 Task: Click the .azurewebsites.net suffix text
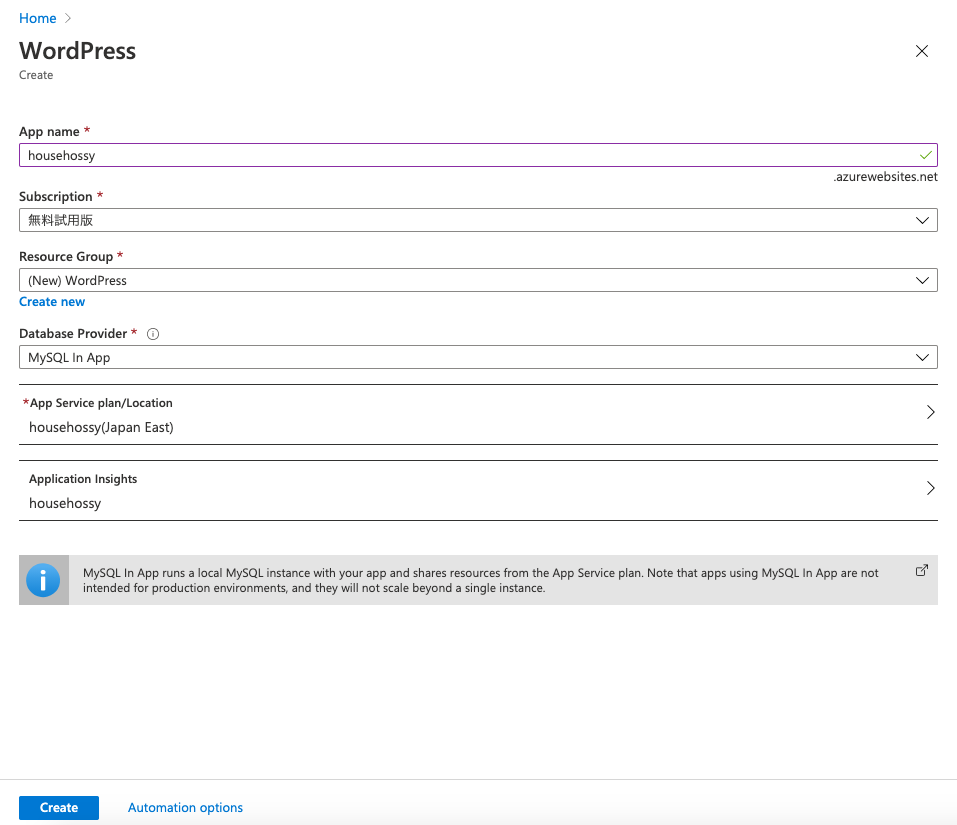click(885, 177)
